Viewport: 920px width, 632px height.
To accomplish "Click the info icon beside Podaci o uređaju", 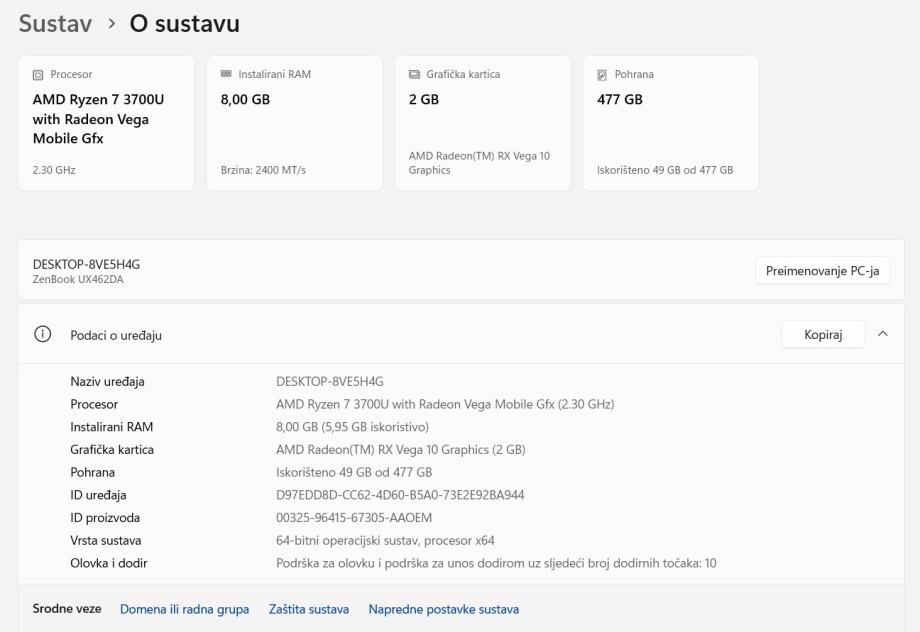I will (43, 336).
